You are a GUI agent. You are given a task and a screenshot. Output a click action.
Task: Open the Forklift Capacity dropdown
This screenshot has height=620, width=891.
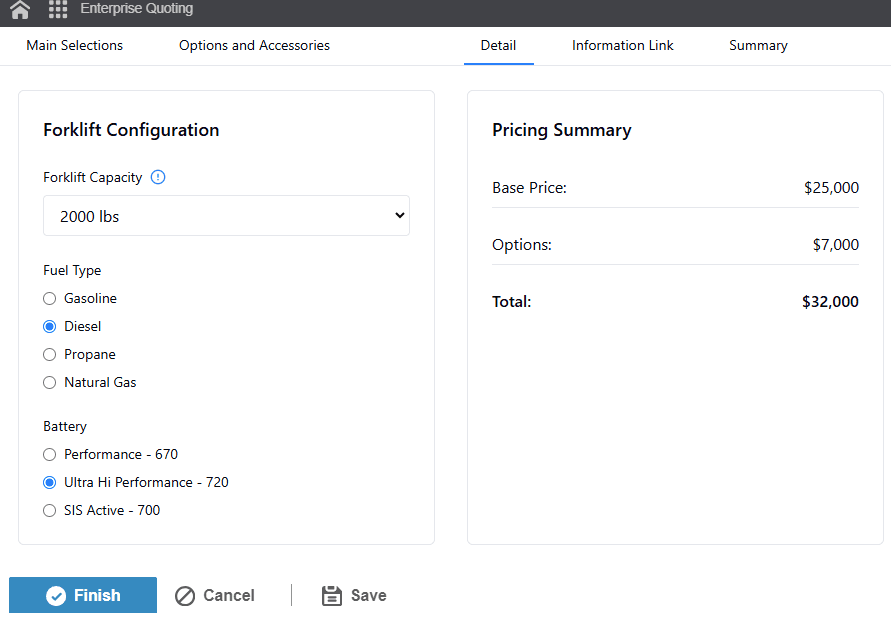(x=226, y=215)
